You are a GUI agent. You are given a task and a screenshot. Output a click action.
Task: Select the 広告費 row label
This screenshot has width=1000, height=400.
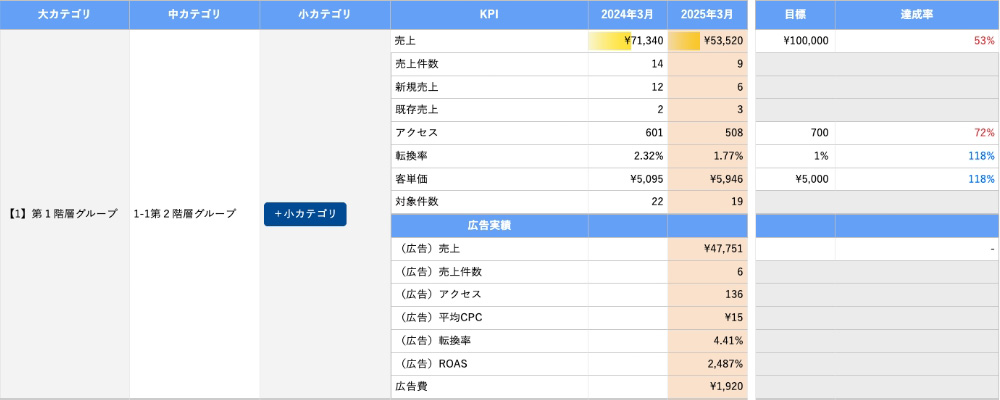click(489, 387)
